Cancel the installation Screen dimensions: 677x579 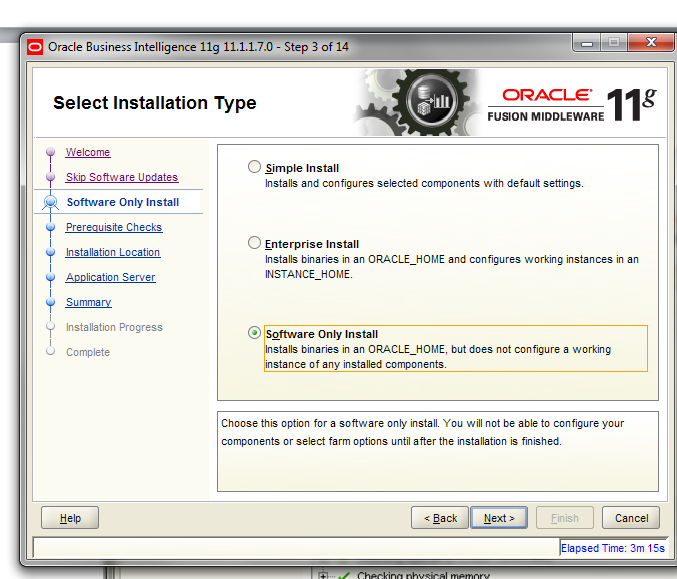tap(631, 518)
